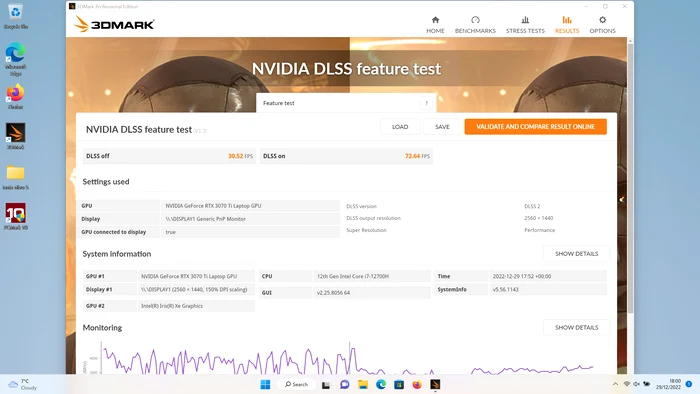The image size is (700, 394).
Task: Validate and compare result online
Action: pyautogui.click(x=535, y=127)
